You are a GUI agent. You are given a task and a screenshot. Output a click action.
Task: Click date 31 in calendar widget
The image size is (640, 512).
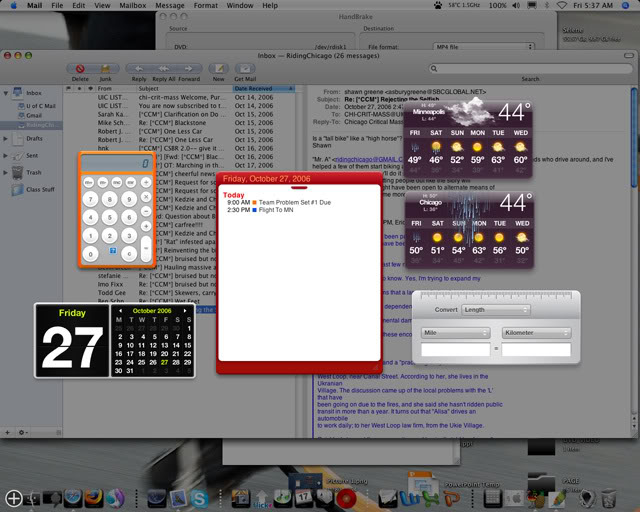click(x=130, y=371)
